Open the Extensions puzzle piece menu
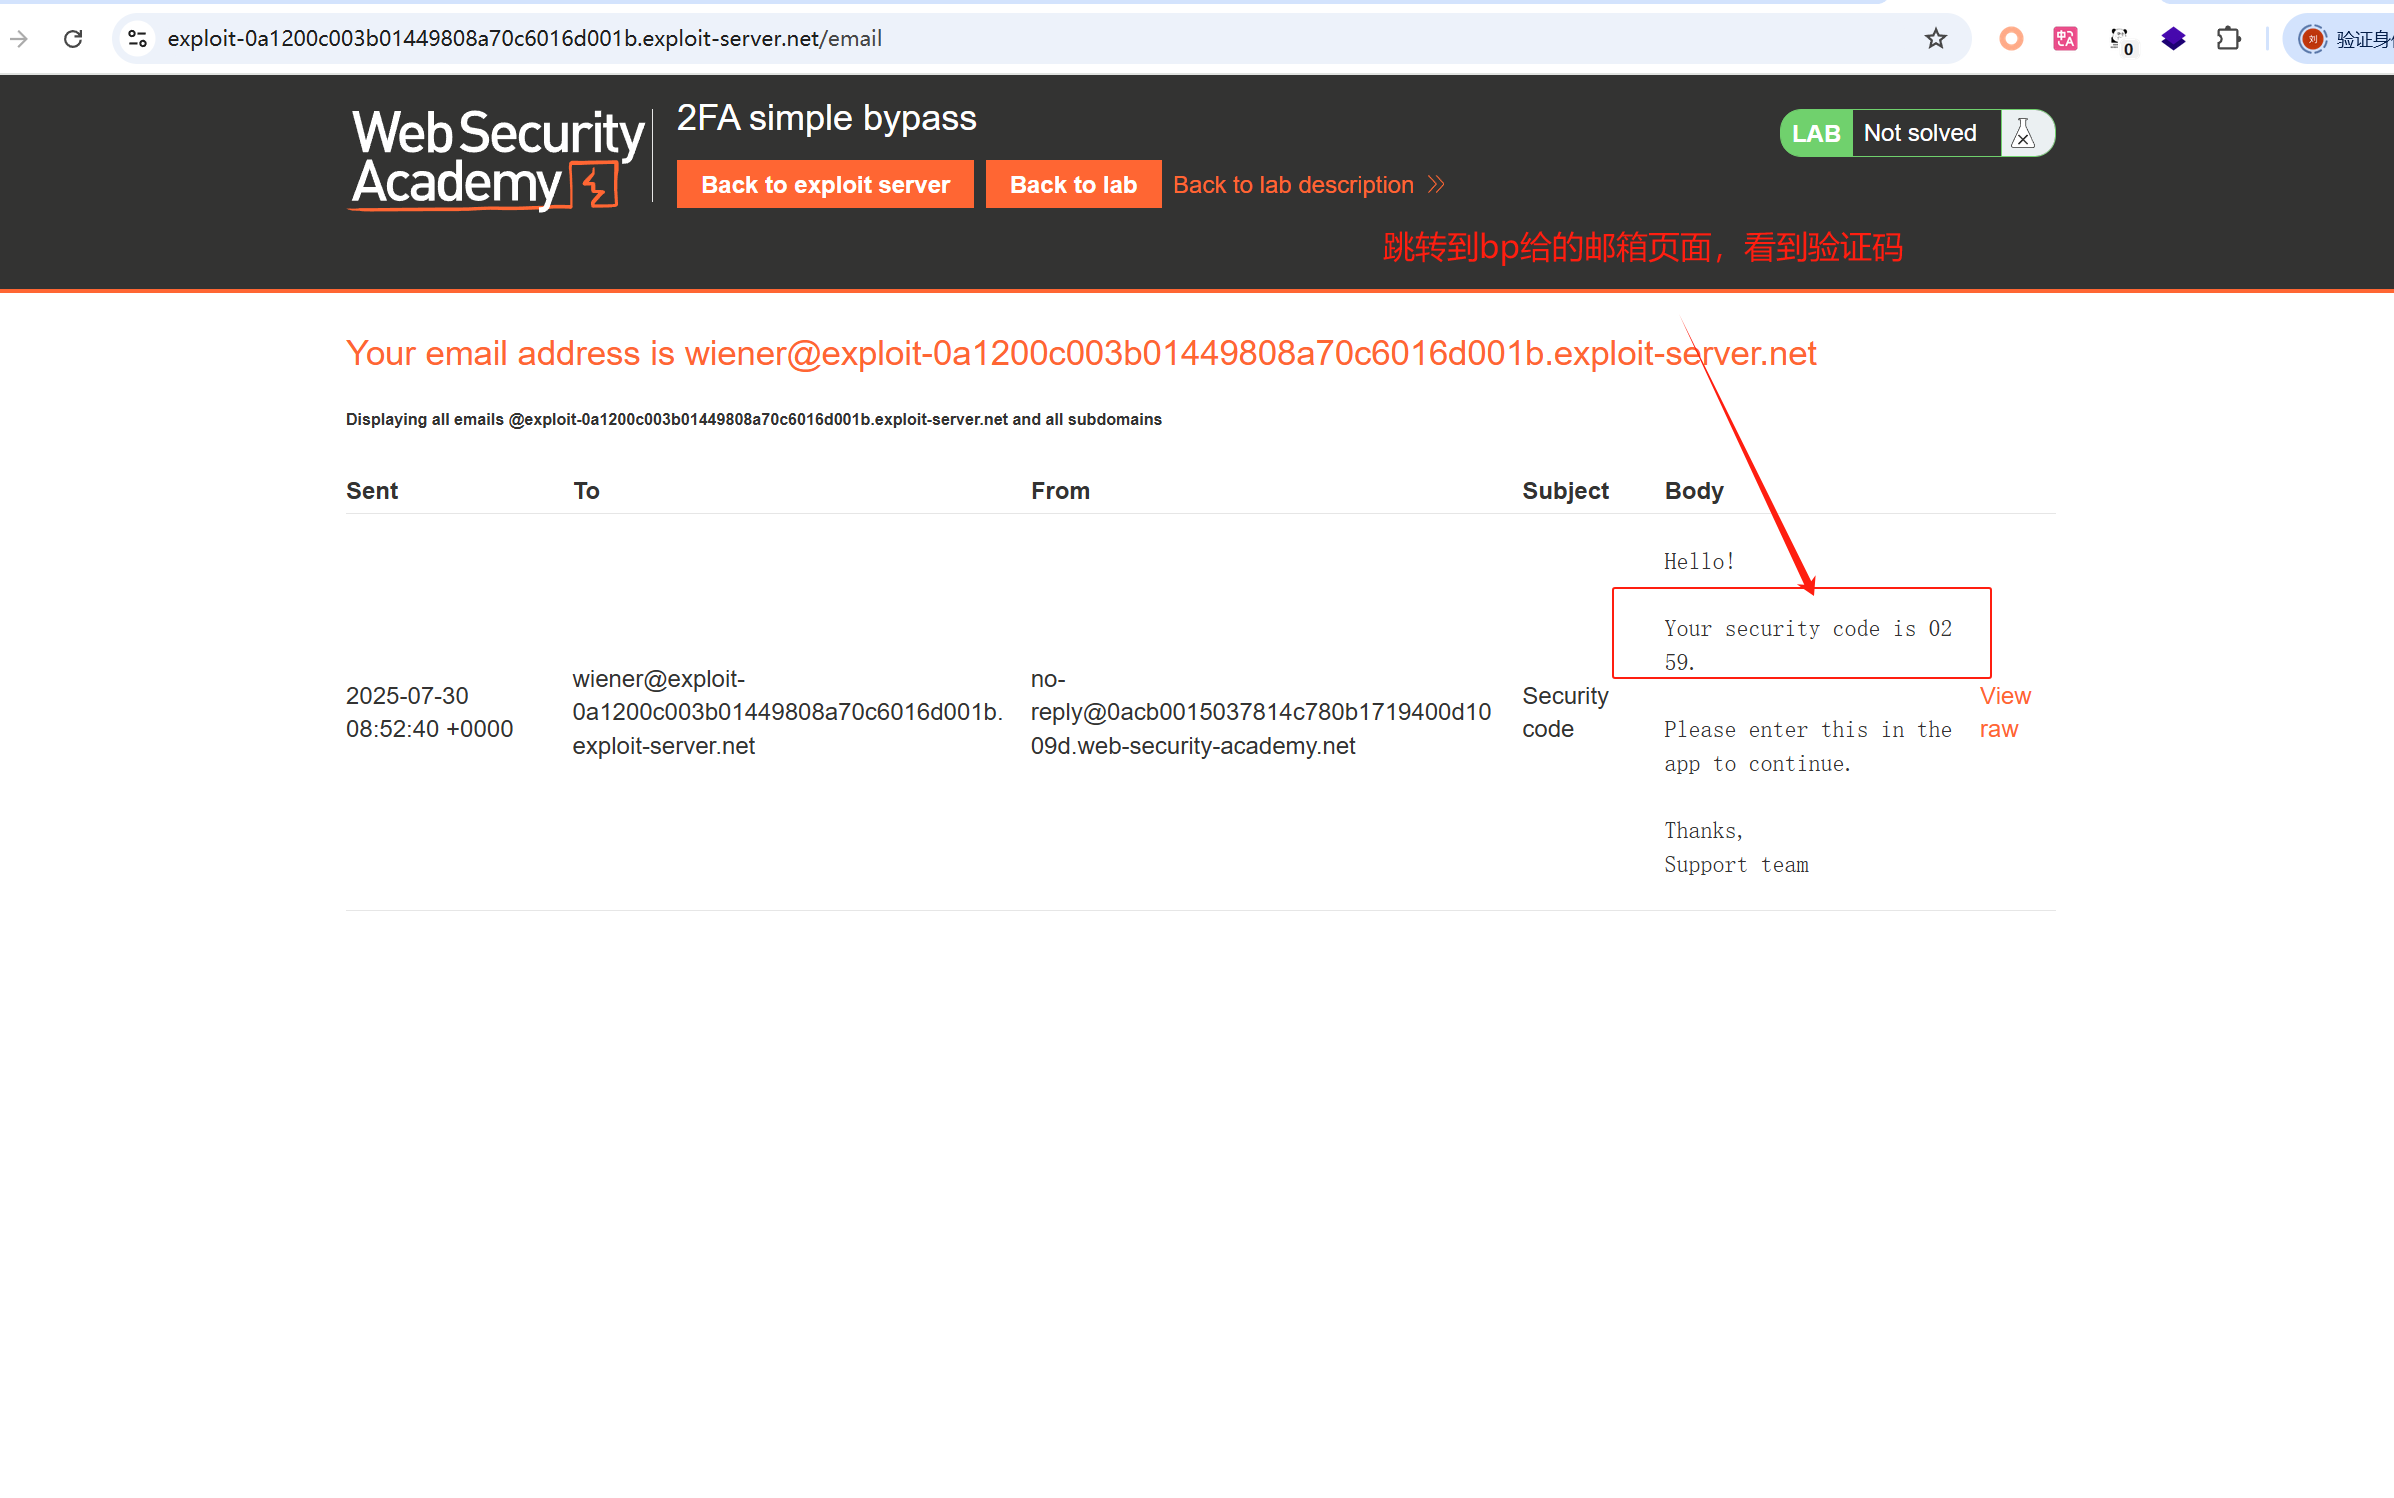2394x1498 pixels. point(2228,39)
